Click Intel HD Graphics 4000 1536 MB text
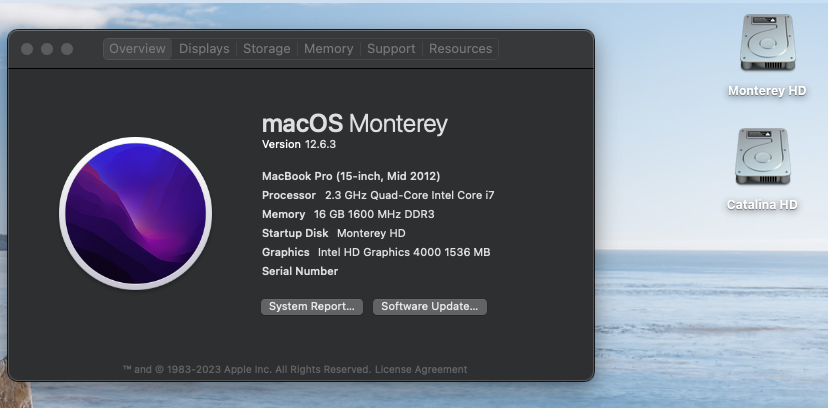 coord(404,252)
